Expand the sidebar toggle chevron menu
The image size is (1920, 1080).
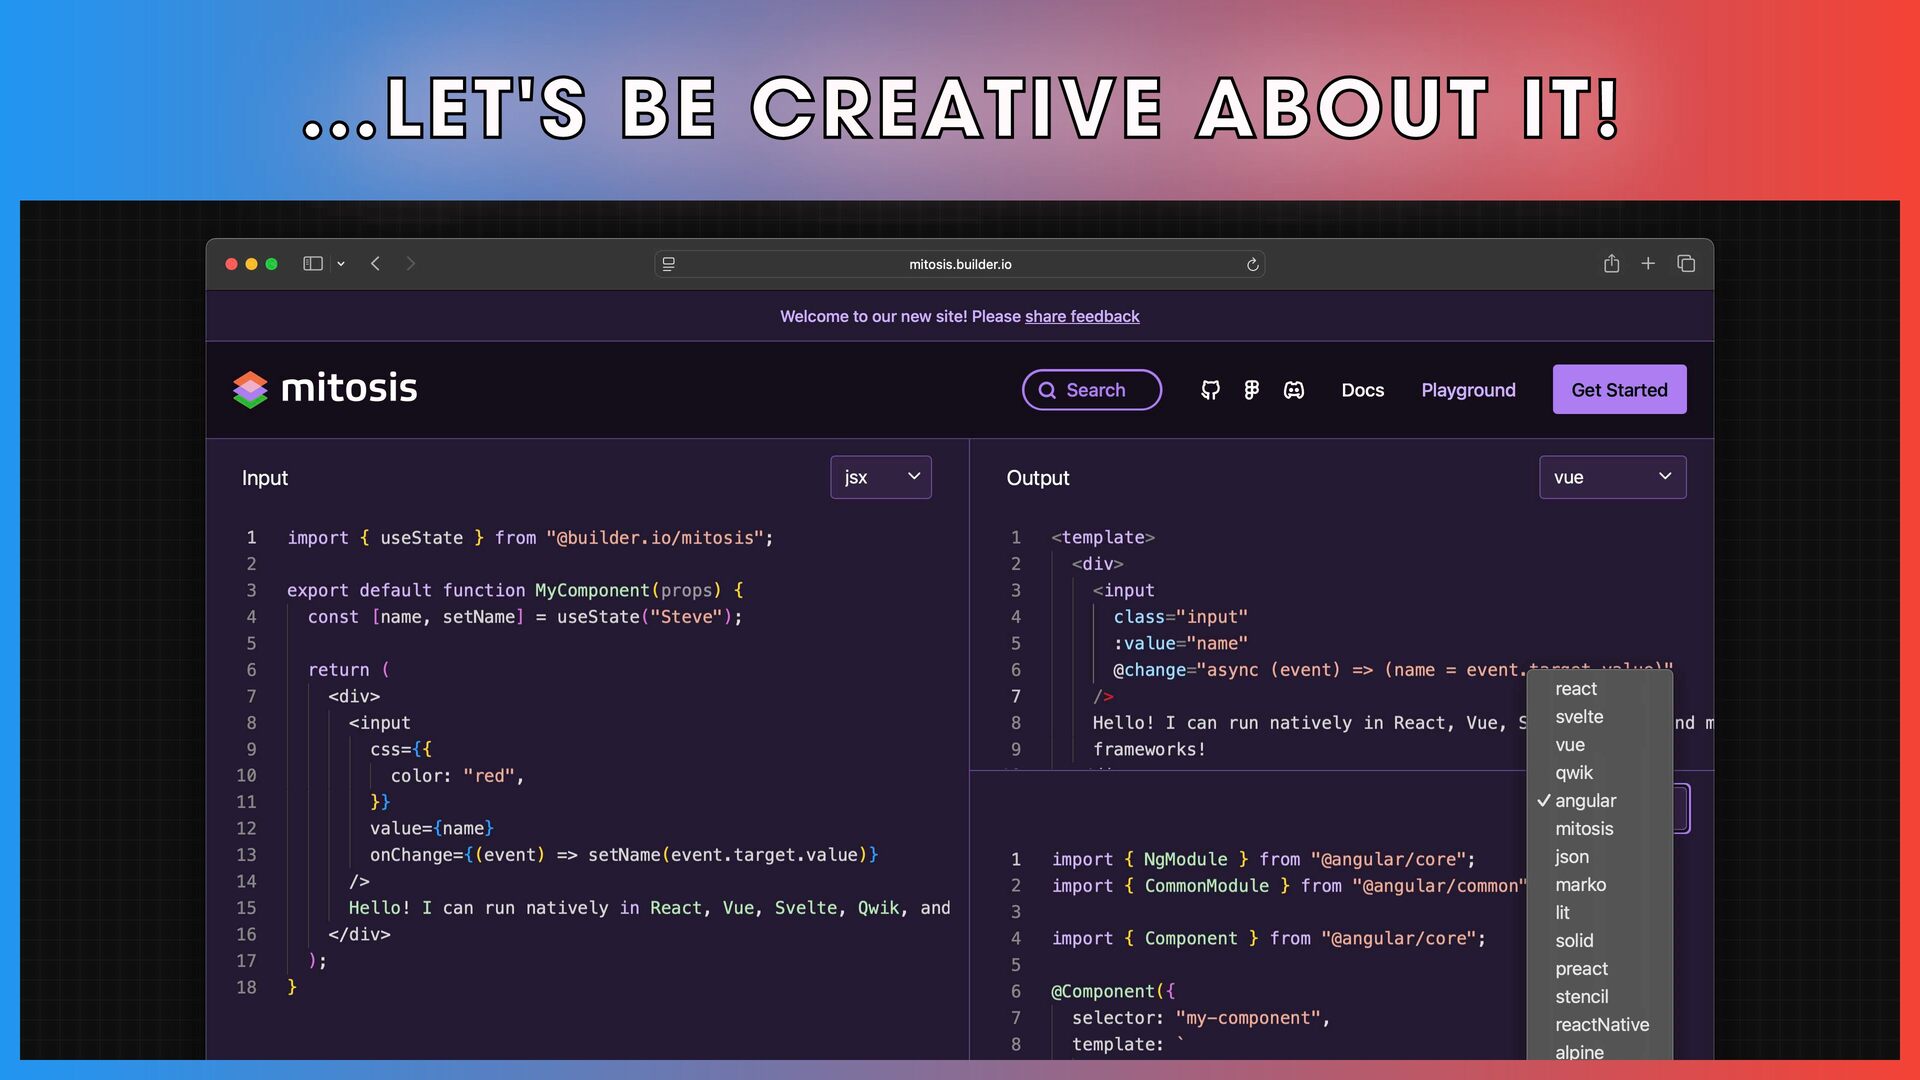[341, 264]
